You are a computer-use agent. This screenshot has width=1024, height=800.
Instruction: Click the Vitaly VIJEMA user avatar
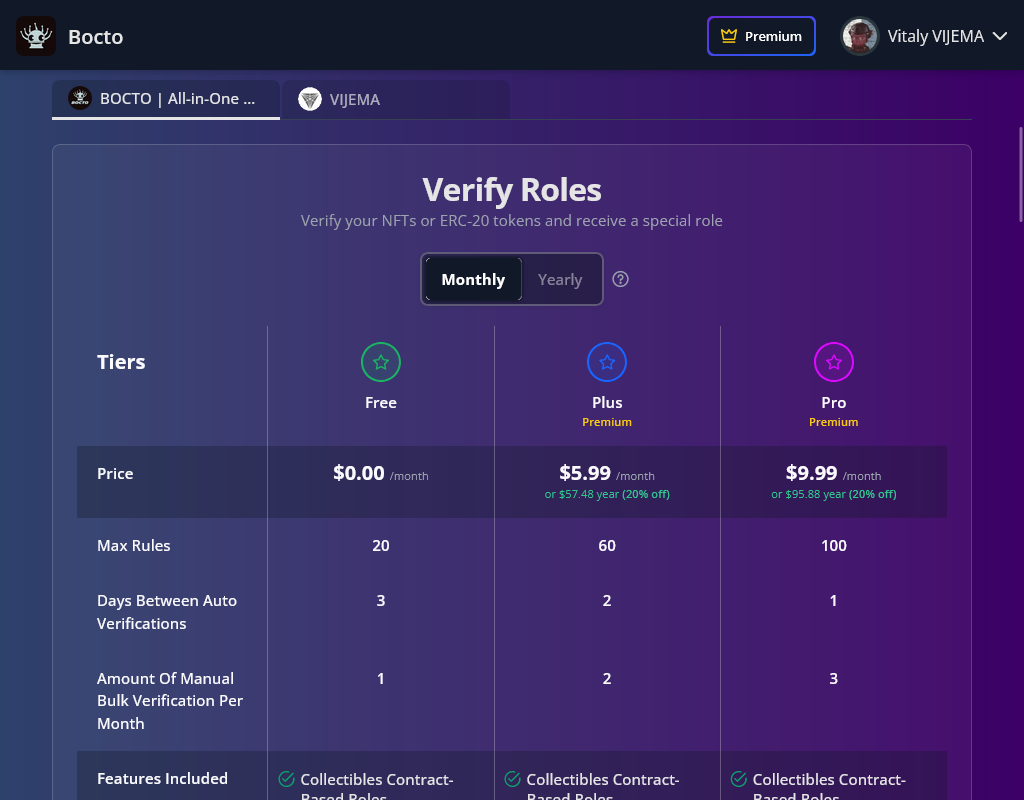click(x=859, y=36)
